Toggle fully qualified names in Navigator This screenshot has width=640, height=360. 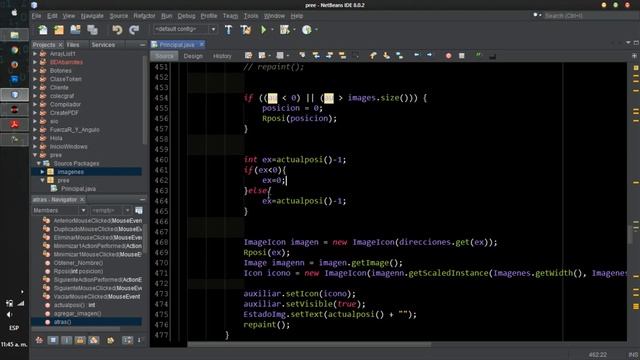coord(111,340)
